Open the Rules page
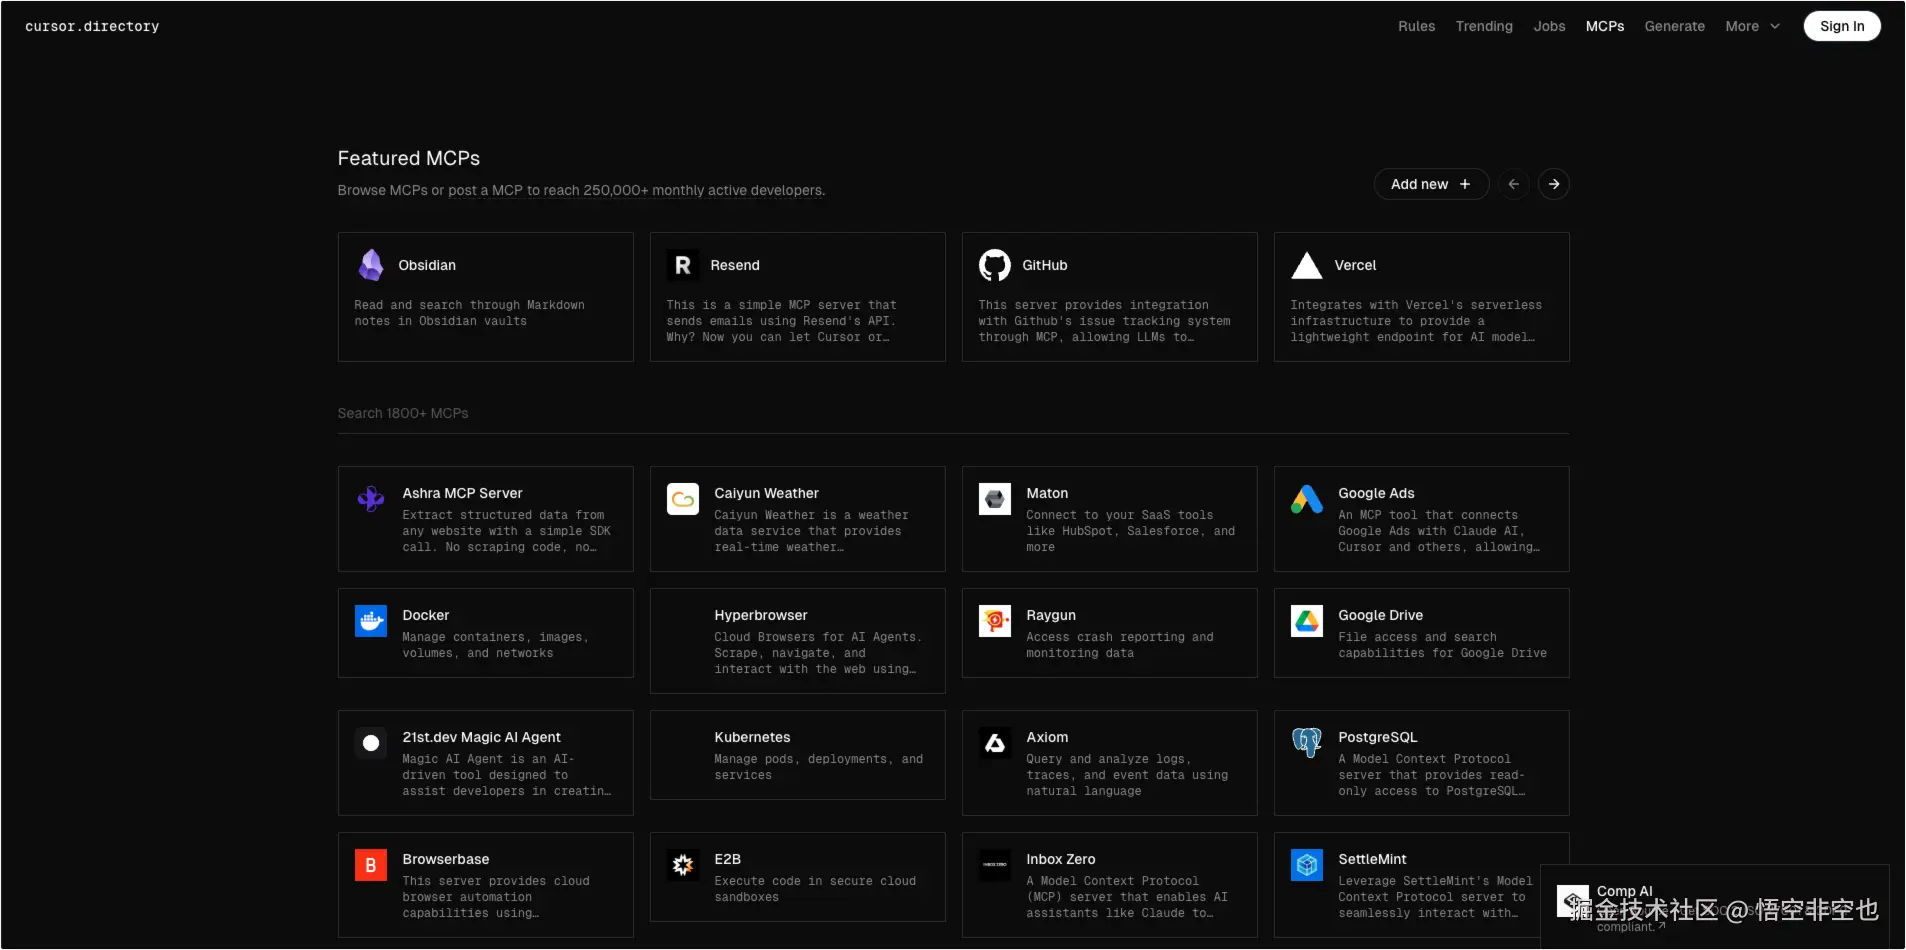 tap(1416, 26)
